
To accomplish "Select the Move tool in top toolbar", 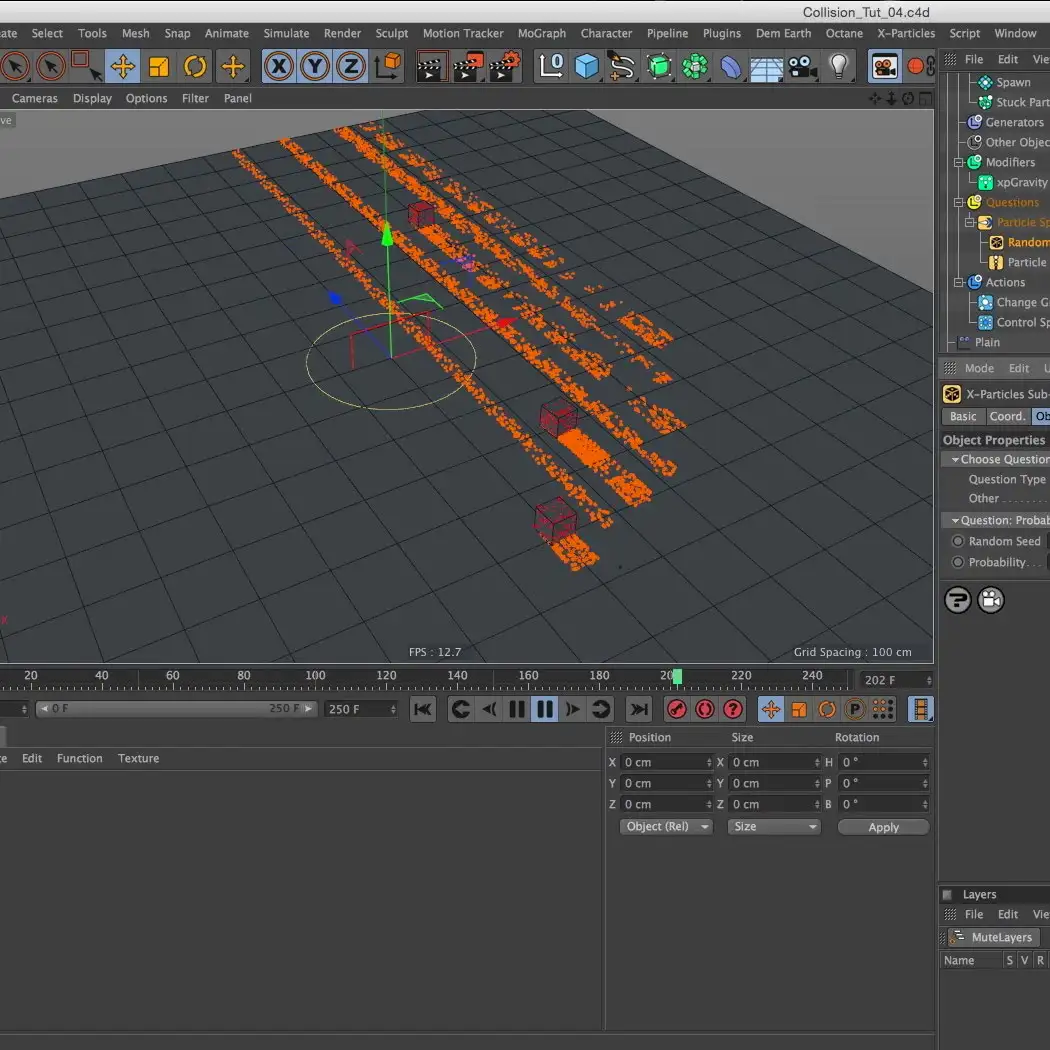I will pyautogui.click(x=123, y=66).
